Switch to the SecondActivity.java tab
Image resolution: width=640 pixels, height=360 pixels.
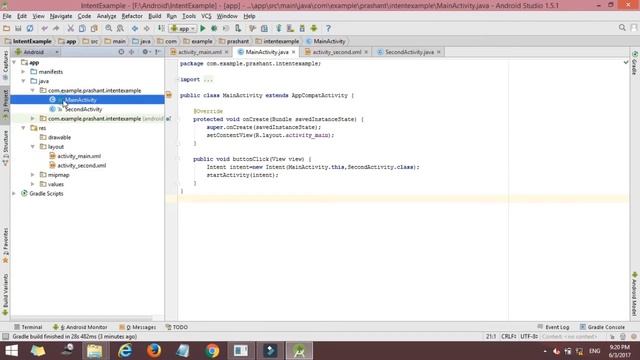(x=409, y=52)
